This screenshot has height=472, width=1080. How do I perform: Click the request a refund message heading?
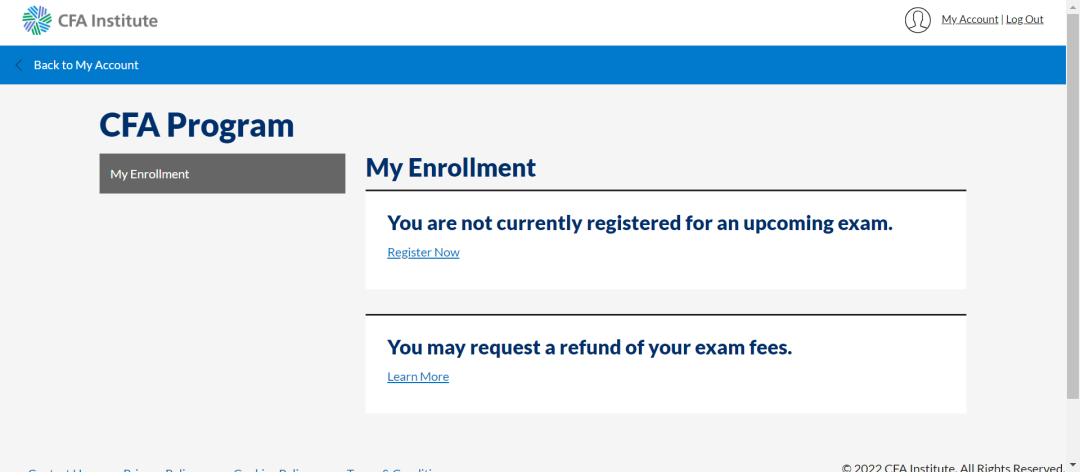[x=589, y=347]
